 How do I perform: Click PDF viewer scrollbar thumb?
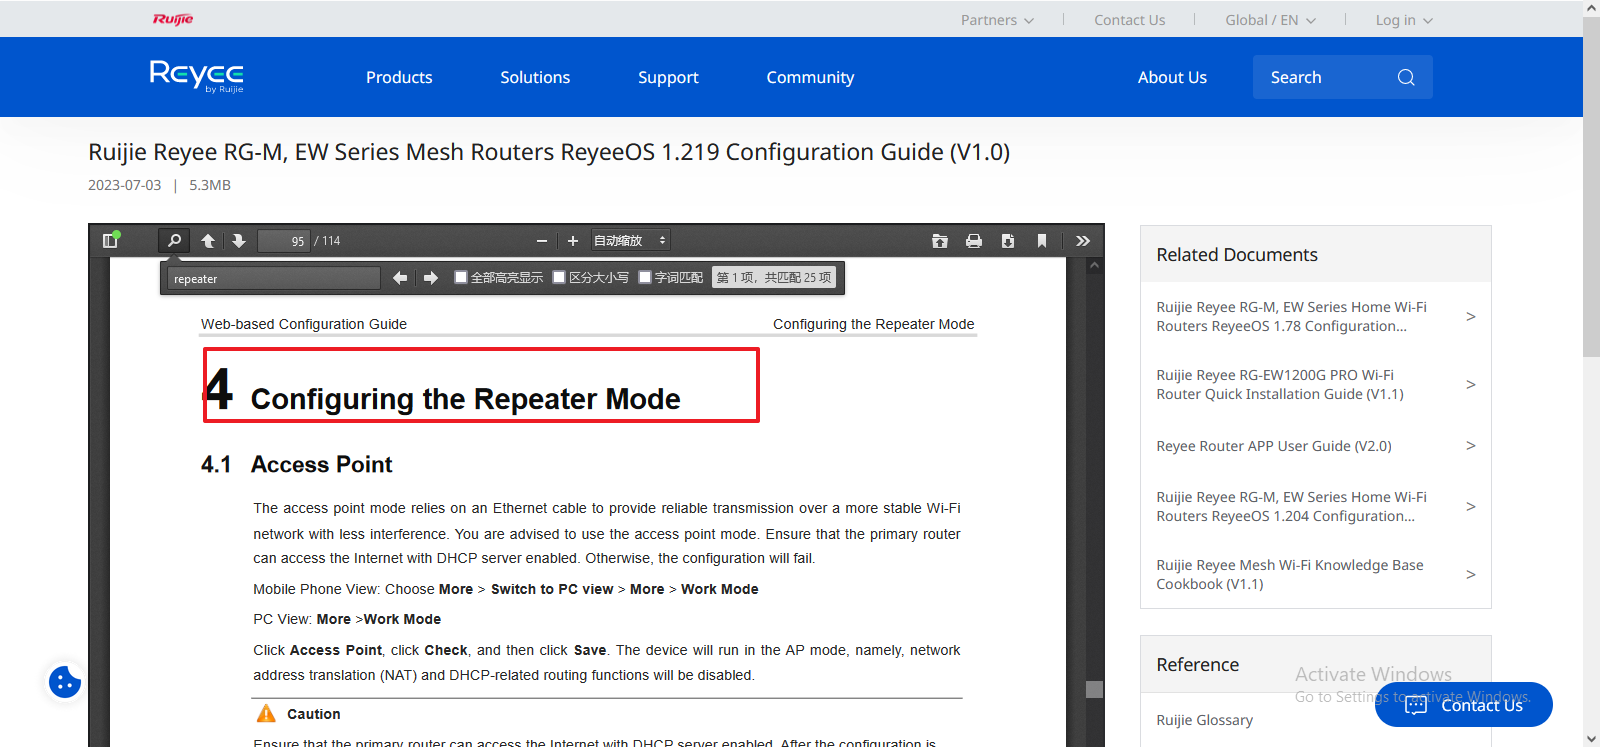coord(1094,689)
